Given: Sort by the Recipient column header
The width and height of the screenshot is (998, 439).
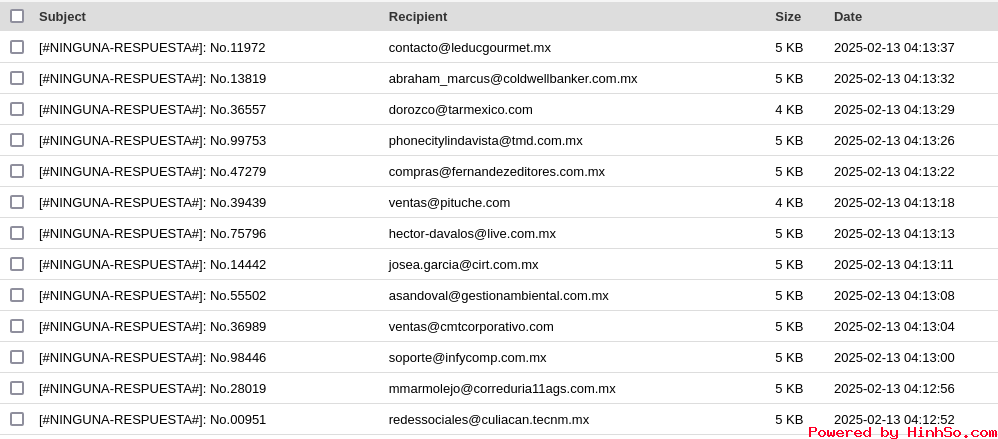Looking at the screenshot, I should [418, 17].
